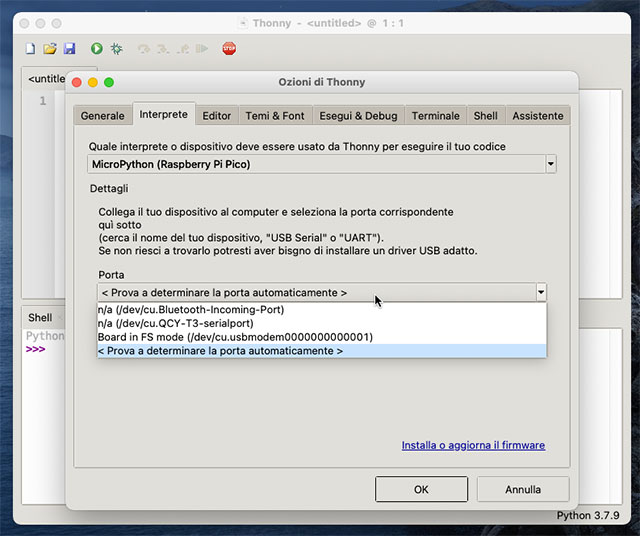Expand the interpreter selection dropdown arrow
Viewport: 640px width, 536px height.
point(550,163)
